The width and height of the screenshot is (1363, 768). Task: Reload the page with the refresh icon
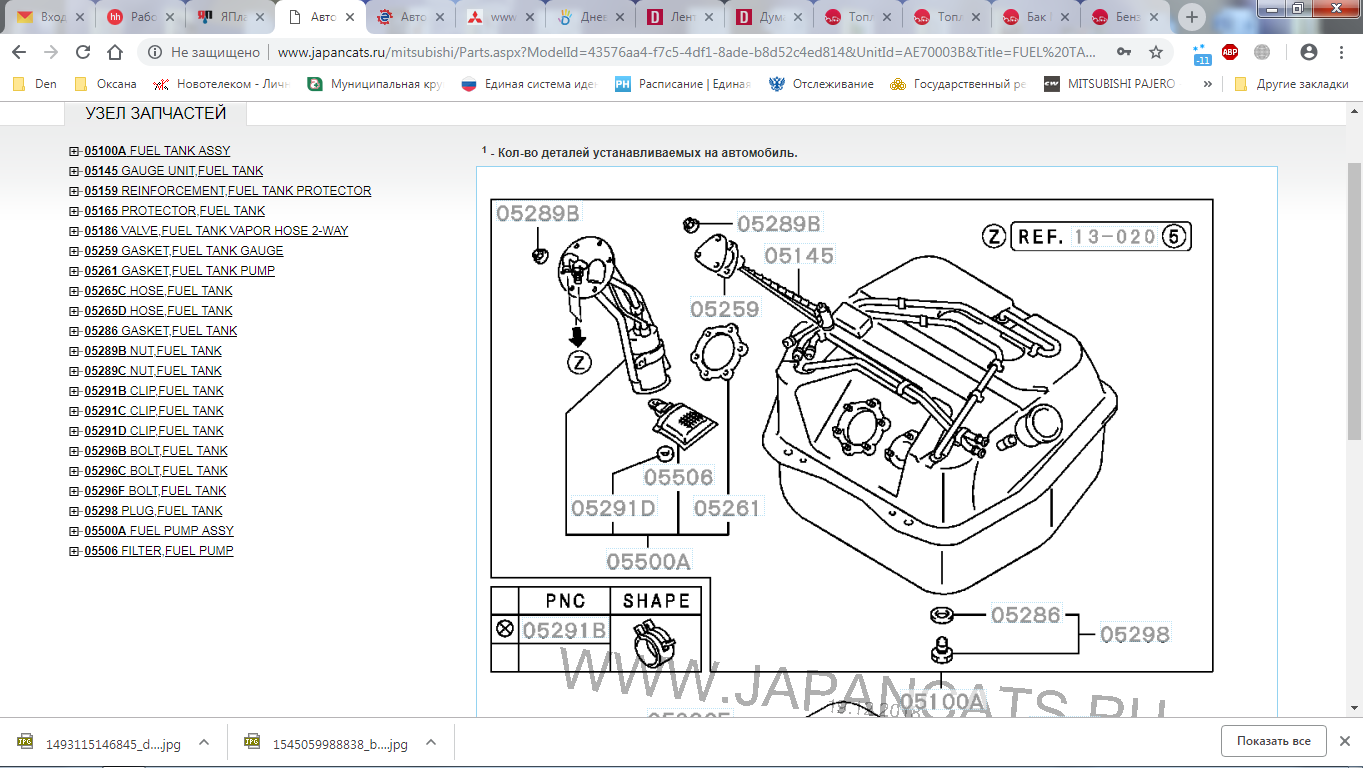click(x=83, y=52)
